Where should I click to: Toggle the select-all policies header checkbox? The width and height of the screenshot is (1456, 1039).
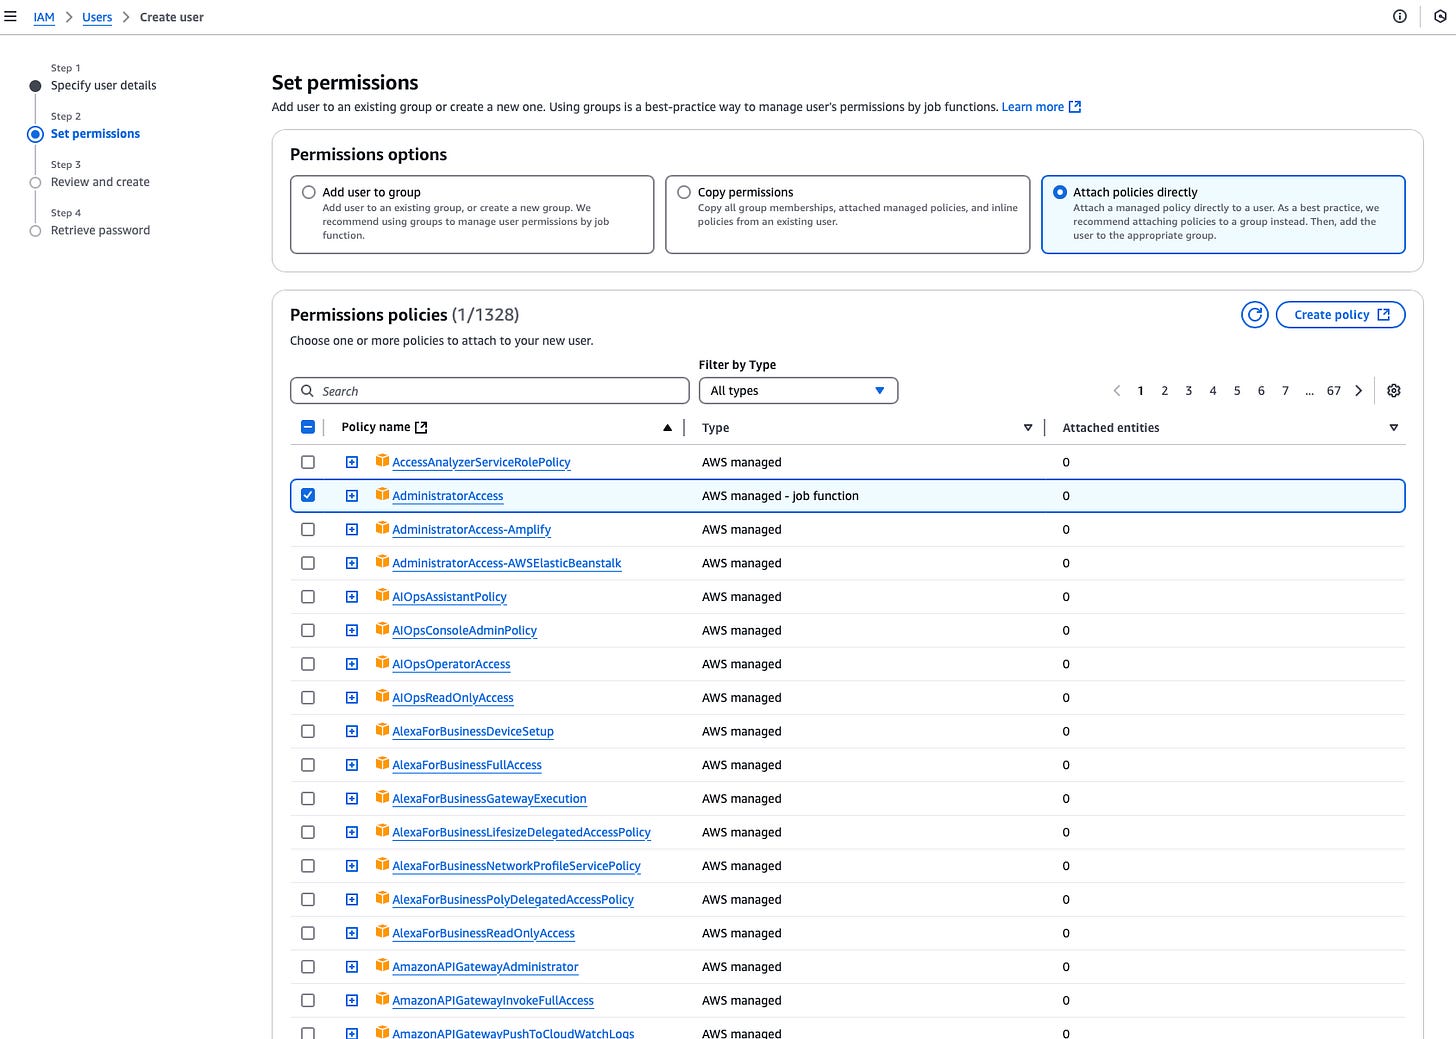308,427
